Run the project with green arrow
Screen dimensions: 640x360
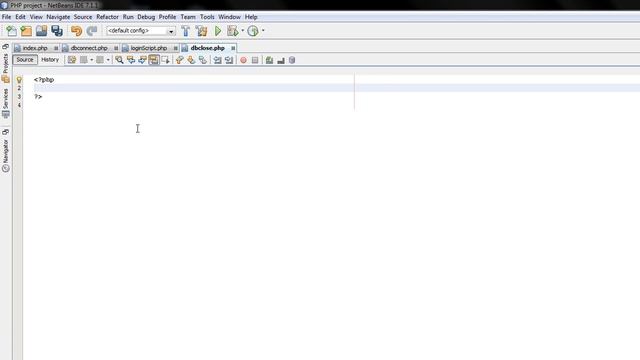(218, 31)
